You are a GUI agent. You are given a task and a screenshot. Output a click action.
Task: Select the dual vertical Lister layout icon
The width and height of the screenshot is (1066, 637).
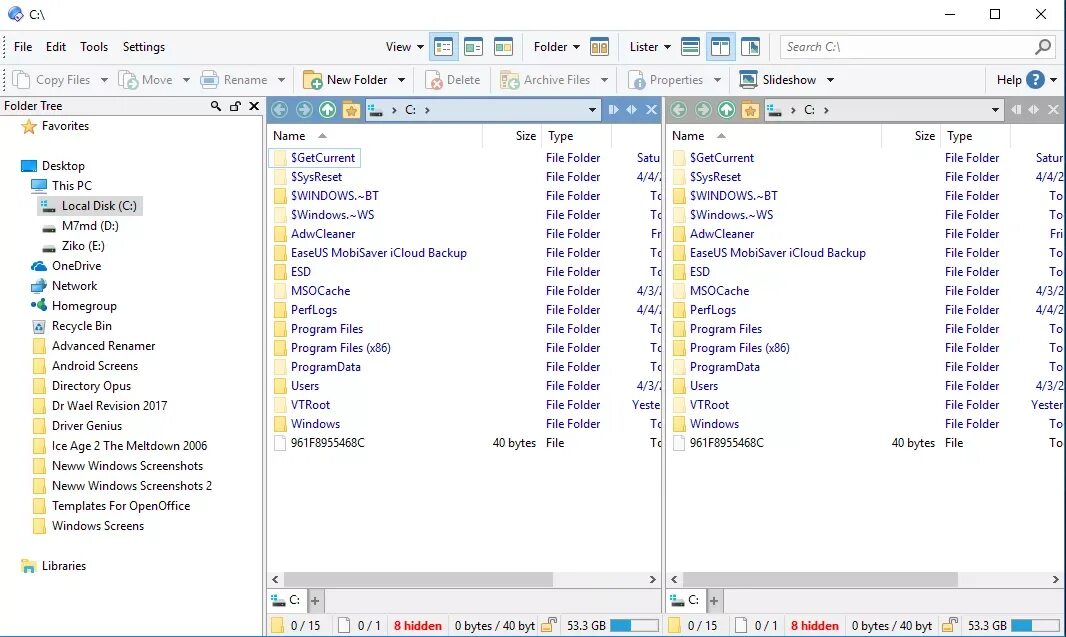(720, 46)
